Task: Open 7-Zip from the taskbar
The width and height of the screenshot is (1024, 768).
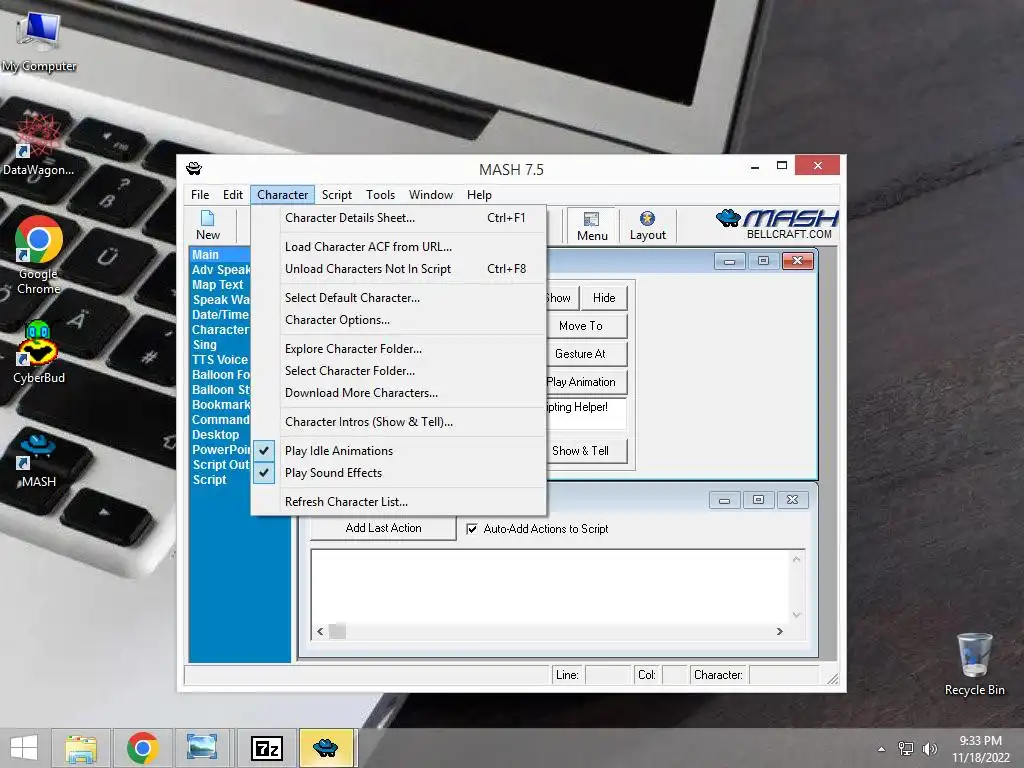Action: [x=266, y=748]
